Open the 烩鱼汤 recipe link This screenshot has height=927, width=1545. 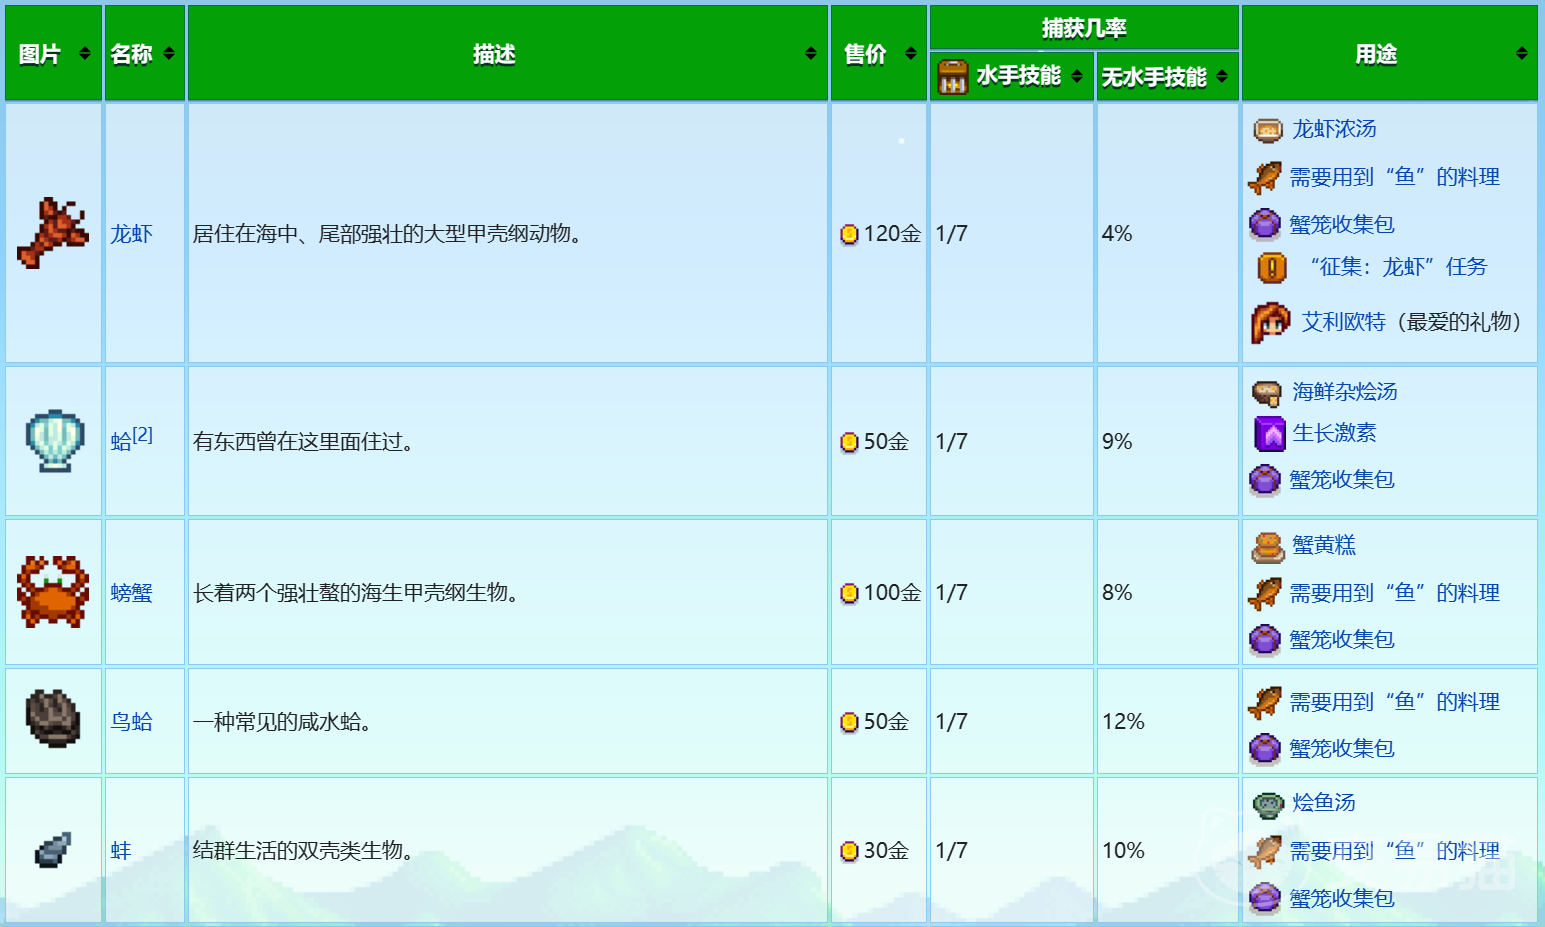pyautogui.click(x=1324, y=803)
